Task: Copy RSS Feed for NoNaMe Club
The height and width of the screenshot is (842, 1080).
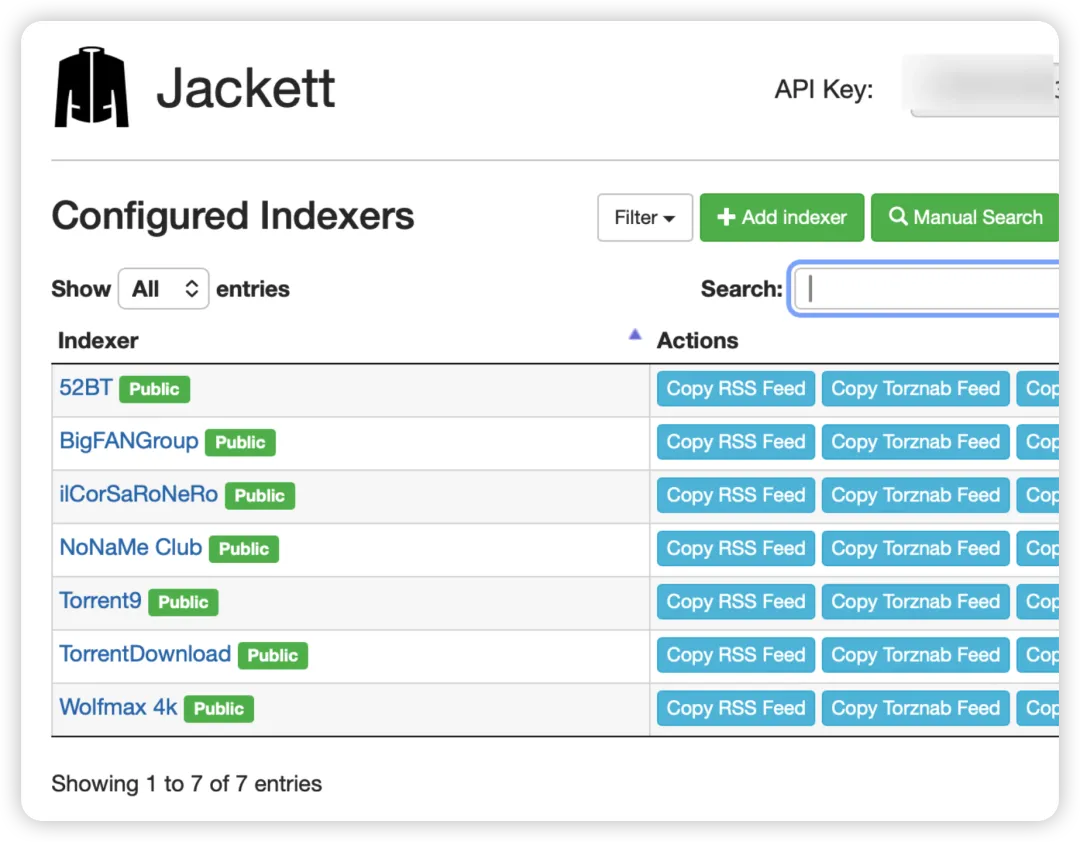Action: coord(736,548)
